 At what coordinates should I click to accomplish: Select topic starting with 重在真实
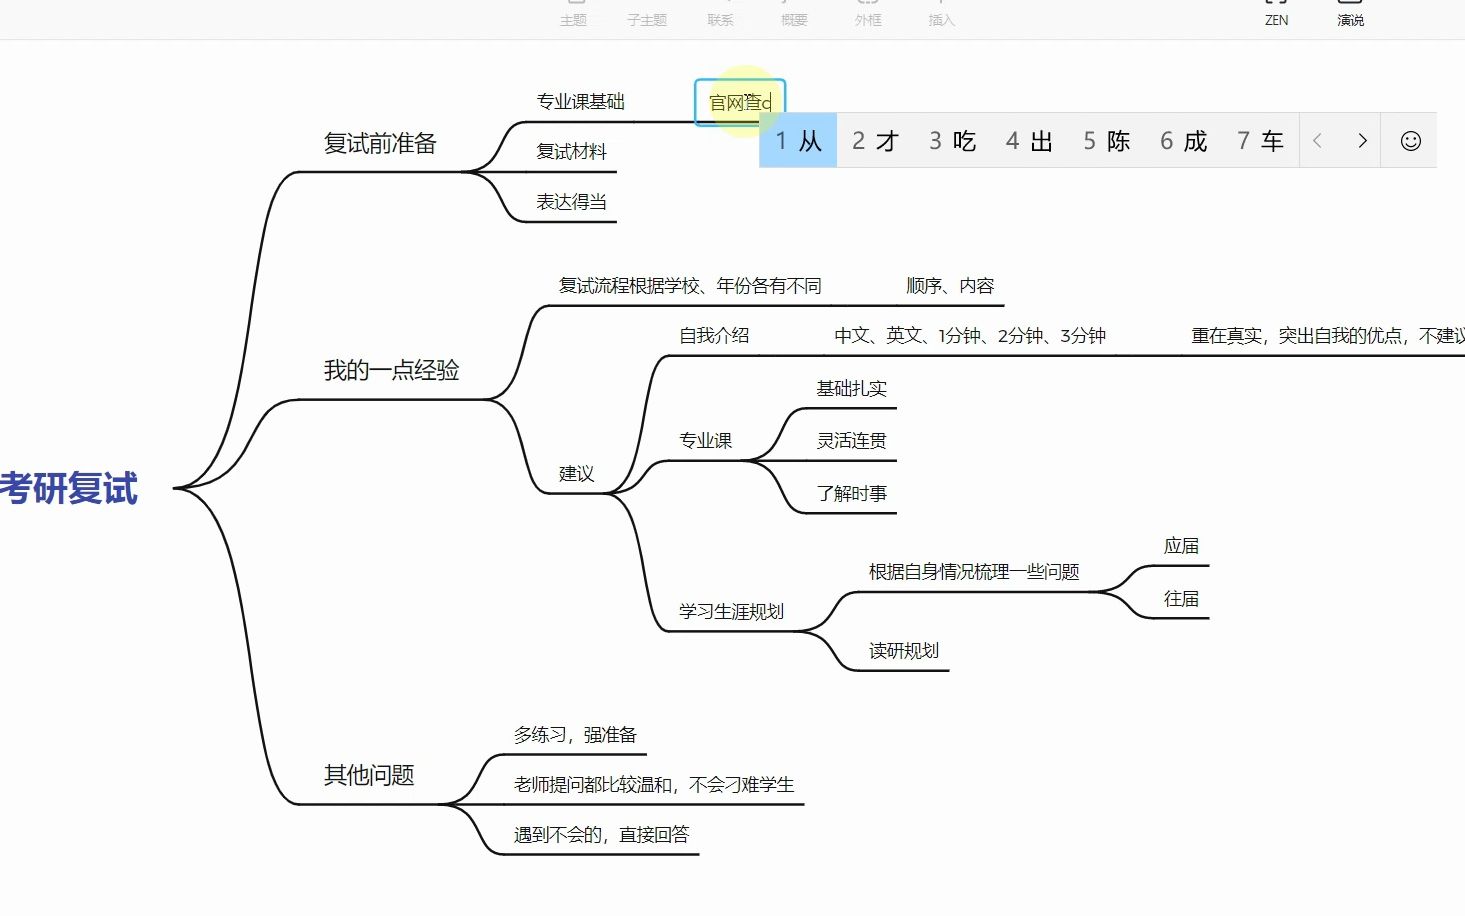pos(1328,336)
